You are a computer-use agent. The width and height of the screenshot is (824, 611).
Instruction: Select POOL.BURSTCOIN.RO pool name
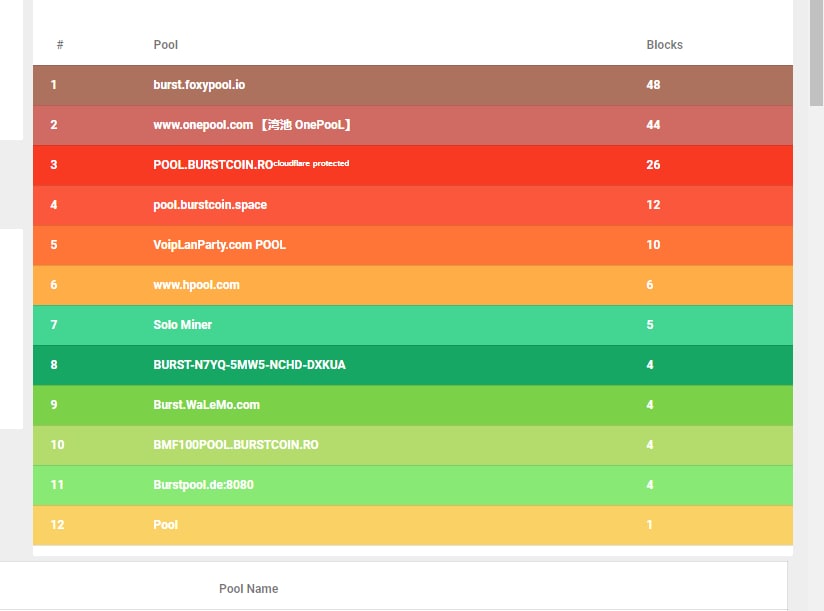coord(213,164)
